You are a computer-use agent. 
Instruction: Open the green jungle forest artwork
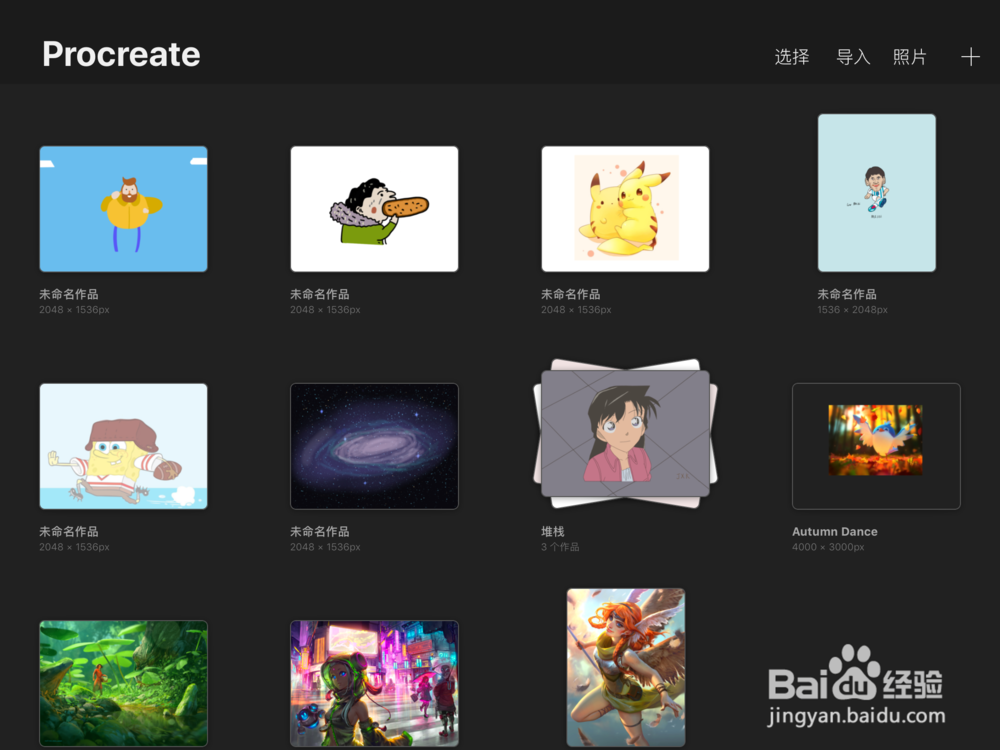124,684
